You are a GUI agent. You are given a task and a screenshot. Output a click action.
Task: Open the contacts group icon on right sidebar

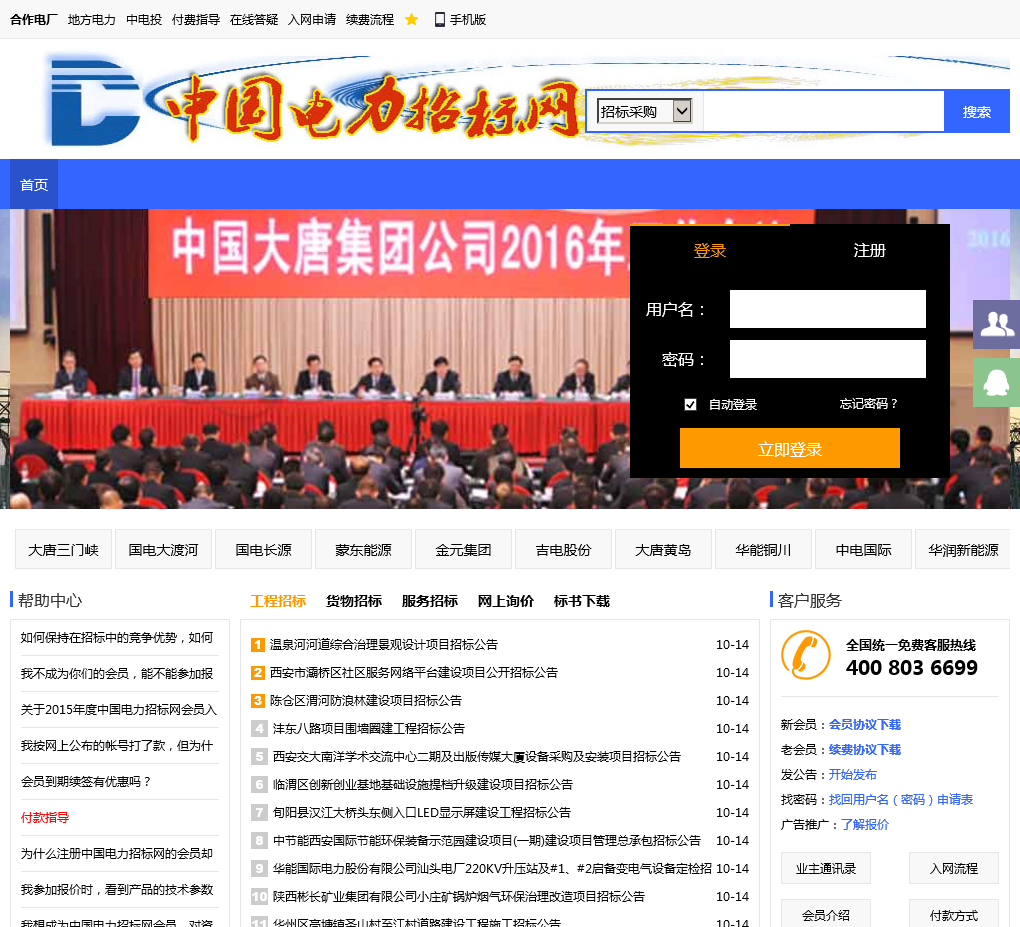click(997, 324)
